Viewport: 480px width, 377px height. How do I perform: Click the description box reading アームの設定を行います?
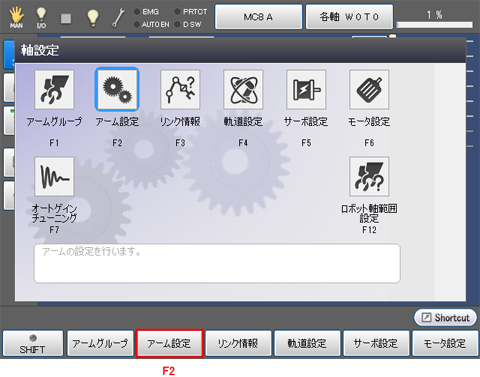click(217, 263)
